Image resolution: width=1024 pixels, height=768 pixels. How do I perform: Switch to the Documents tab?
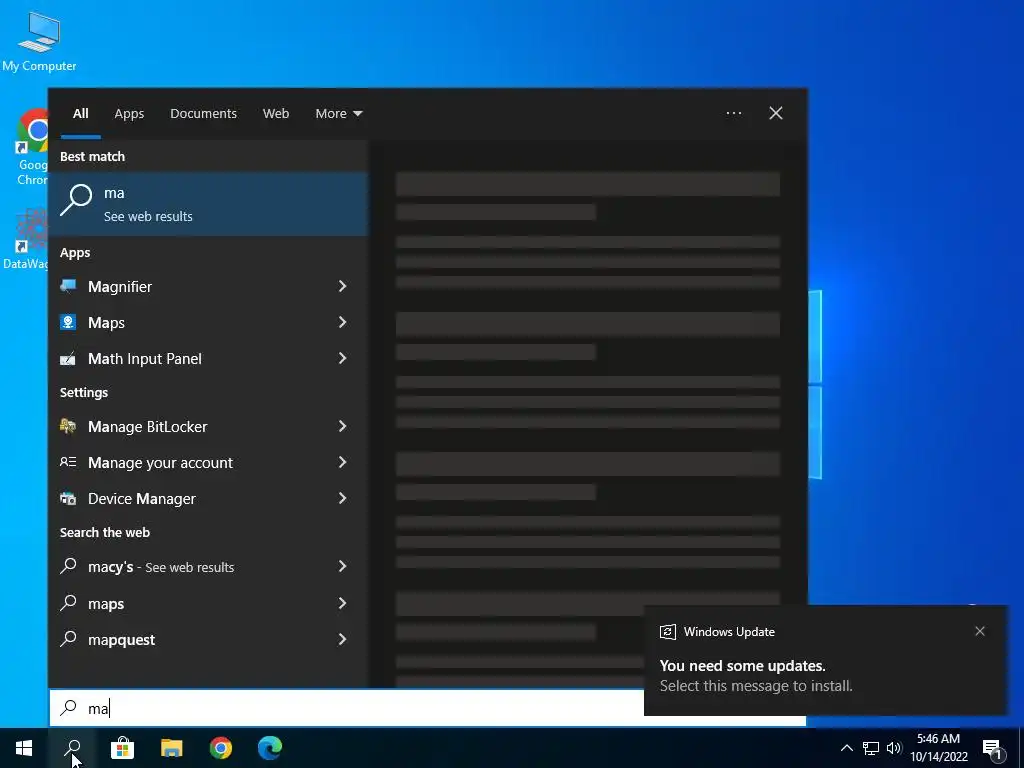pyautogui.click(x=203, y=113)
